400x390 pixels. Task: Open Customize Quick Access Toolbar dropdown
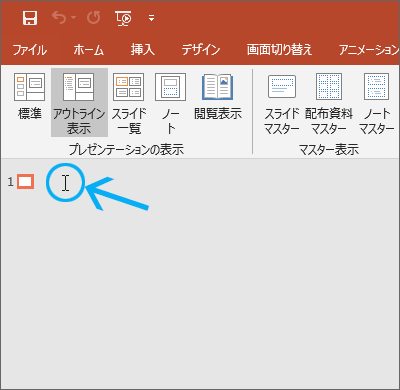click(x=151, y=18)
